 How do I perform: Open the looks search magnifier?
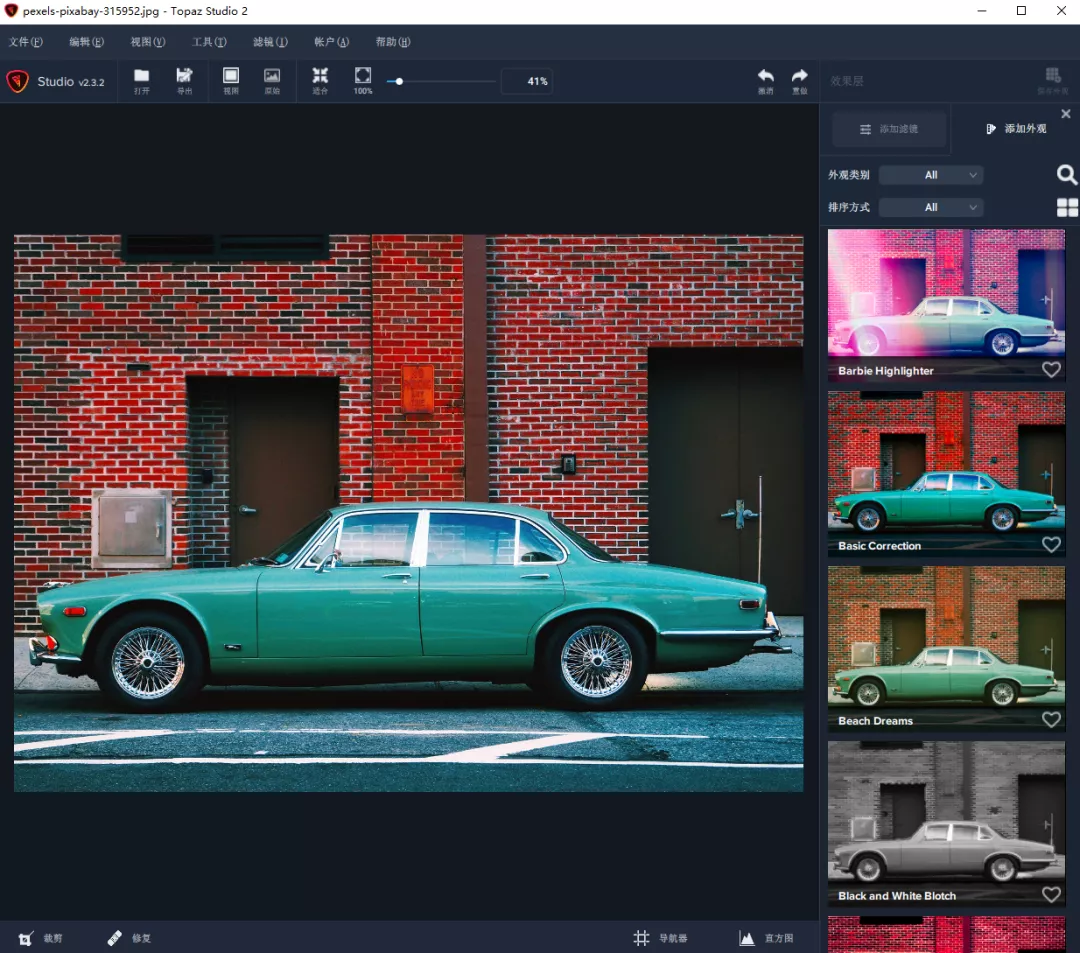pos(1067,175)
